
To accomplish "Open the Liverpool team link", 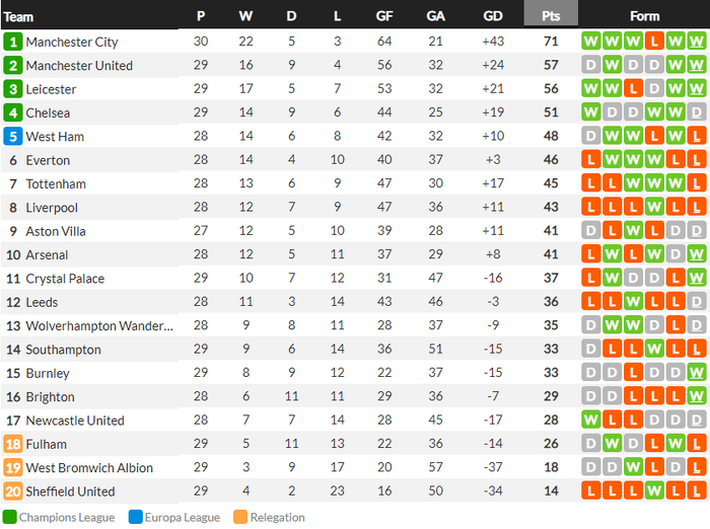I will click(x=52, y=207).
